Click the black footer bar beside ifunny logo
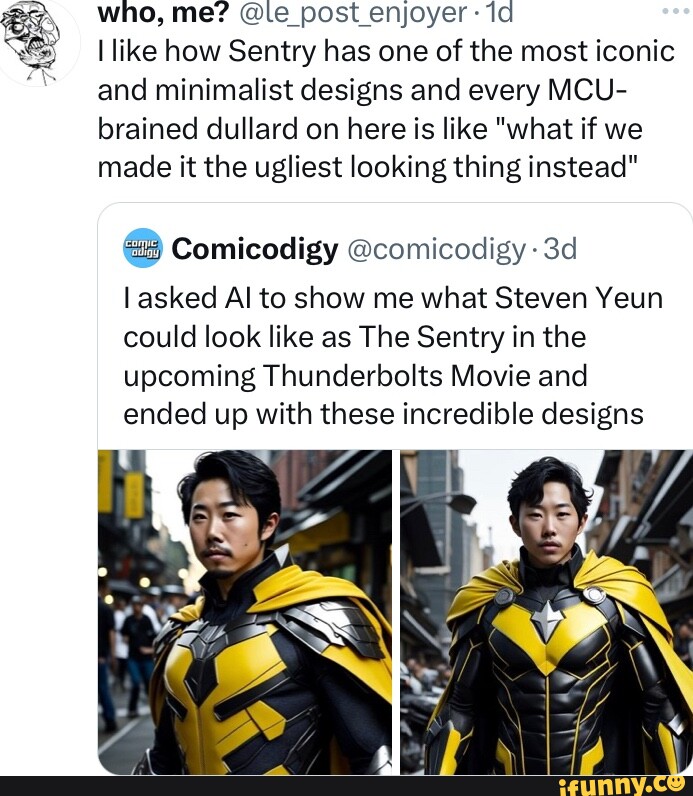The width and height of the screenshot is (693, 796). pyautogui.click(x=277, y=786)
